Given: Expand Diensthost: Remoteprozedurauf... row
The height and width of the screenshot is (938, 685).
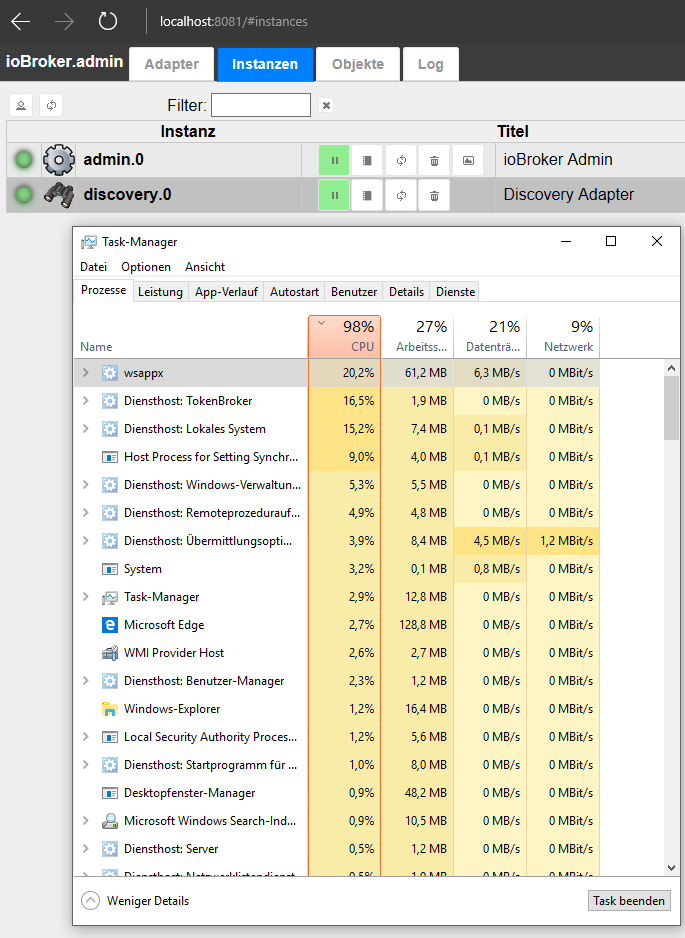Looking at the screenshot, I should point(86,513).
